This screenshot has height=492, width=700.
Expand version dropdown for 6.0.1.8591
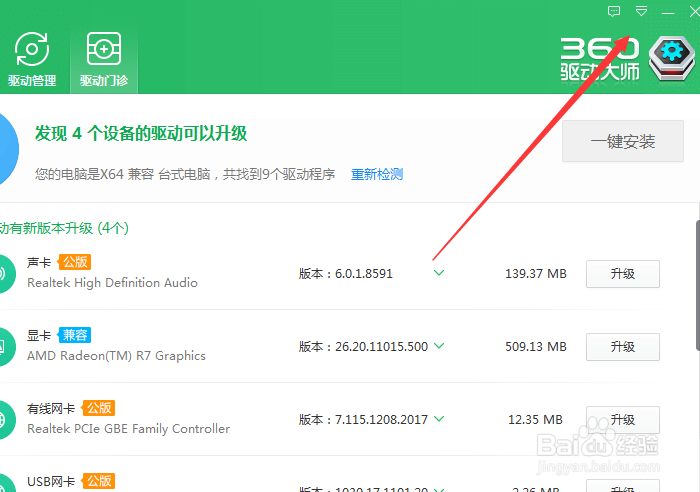pyautogui.click(x=439, y=273)
